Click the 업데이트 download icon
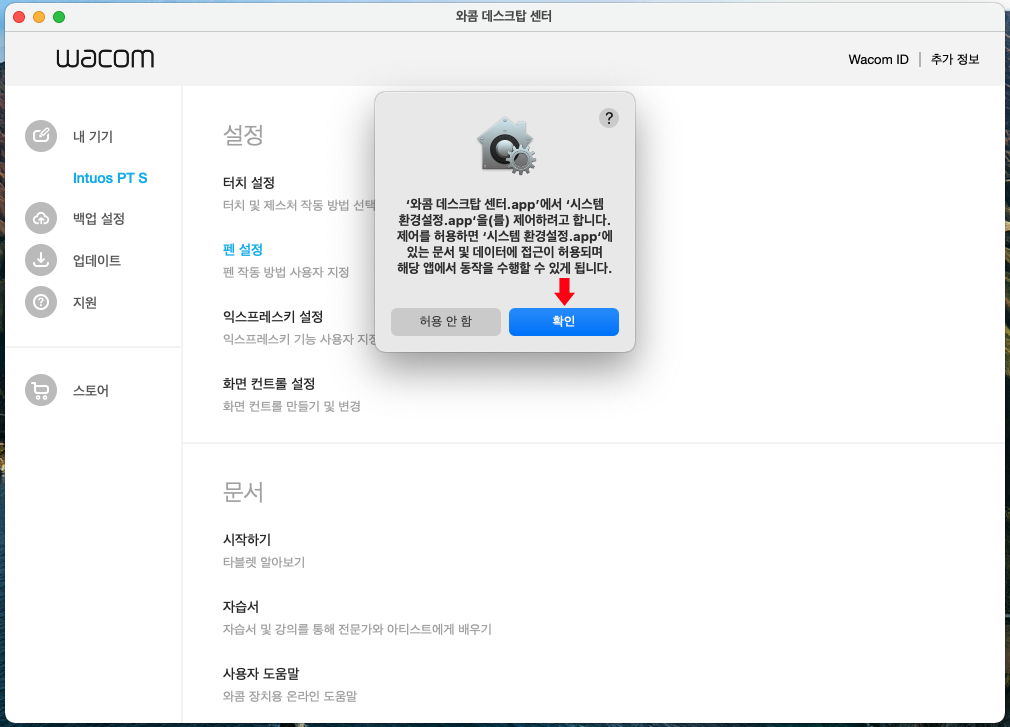The width and height of the screenshot is (1010, 727). click(x=41, y=260)
